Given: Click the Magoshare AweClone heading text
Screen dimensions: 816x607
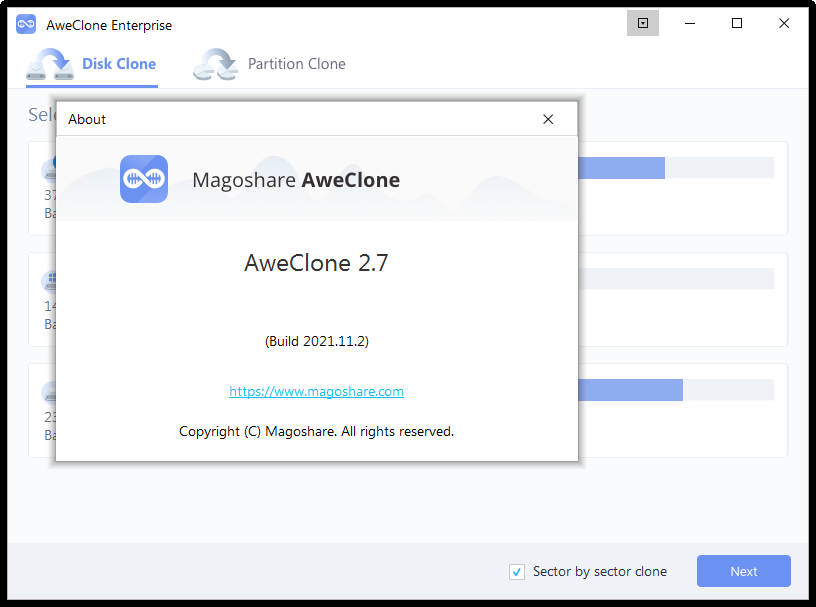Looking at the screenshot, I should (x=296, y=180).
